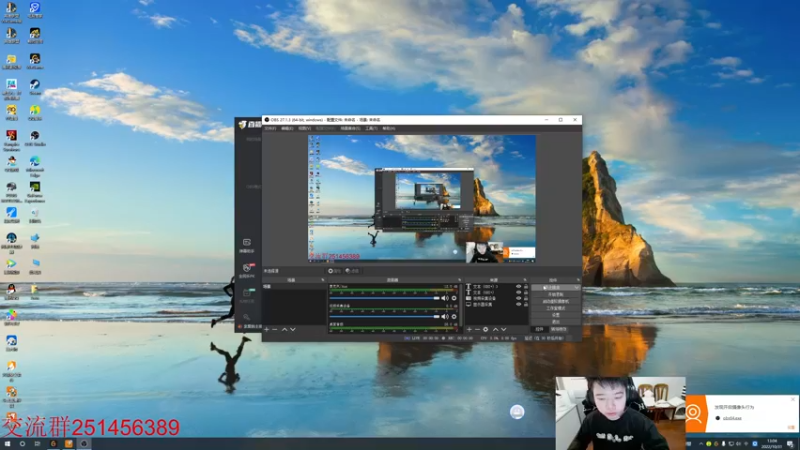
Task: Click shield icon with red badge in sidebar
Action: click(247, 268)
